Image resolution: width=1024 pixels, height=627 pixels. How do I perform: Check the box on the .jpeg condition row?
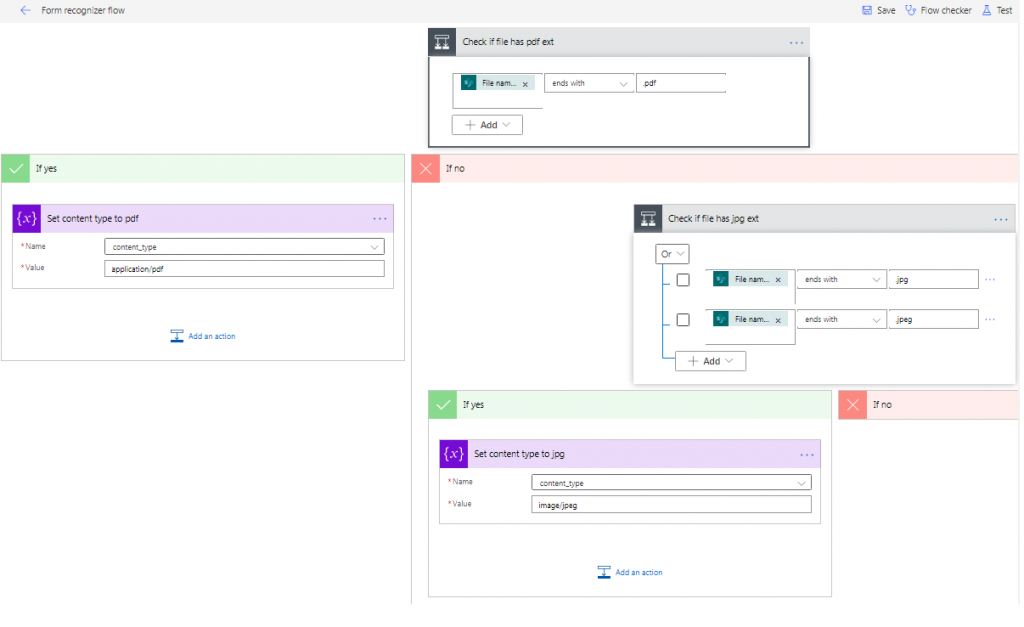pyautogui.click(x=684, y=319)
